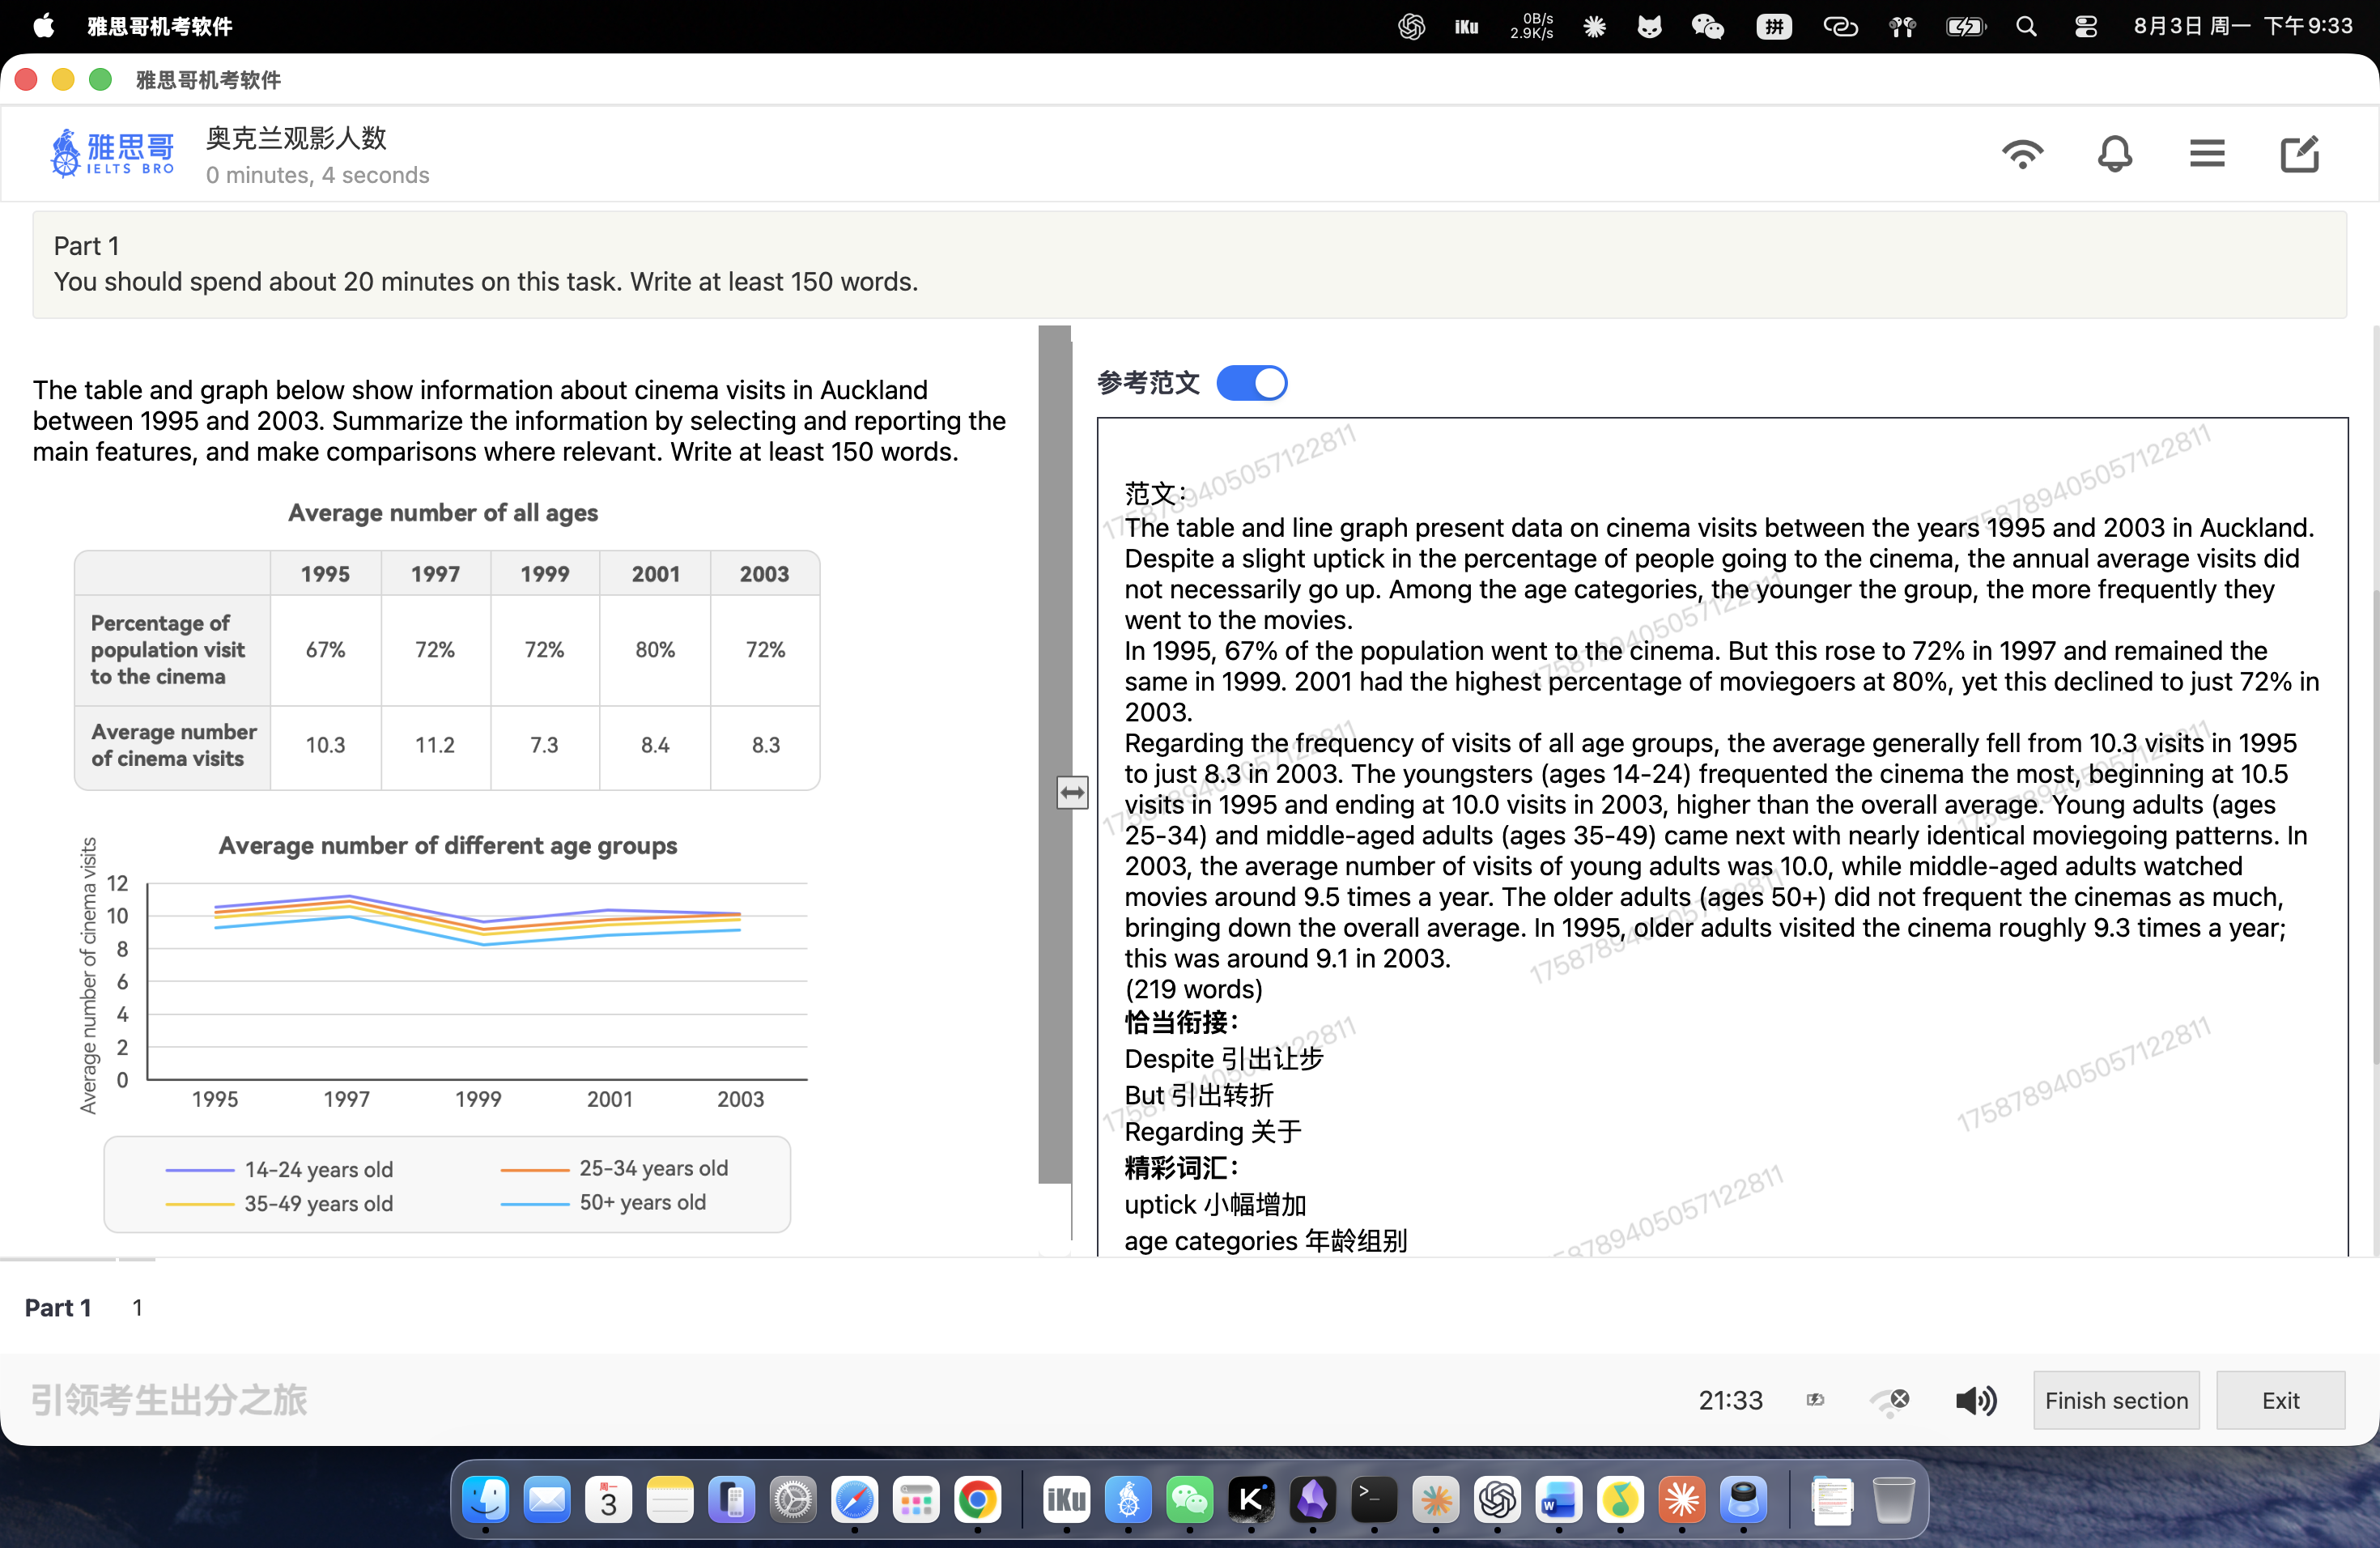
Task: Open Control Center in menu bar
Action: click(x=2086, y=26)
